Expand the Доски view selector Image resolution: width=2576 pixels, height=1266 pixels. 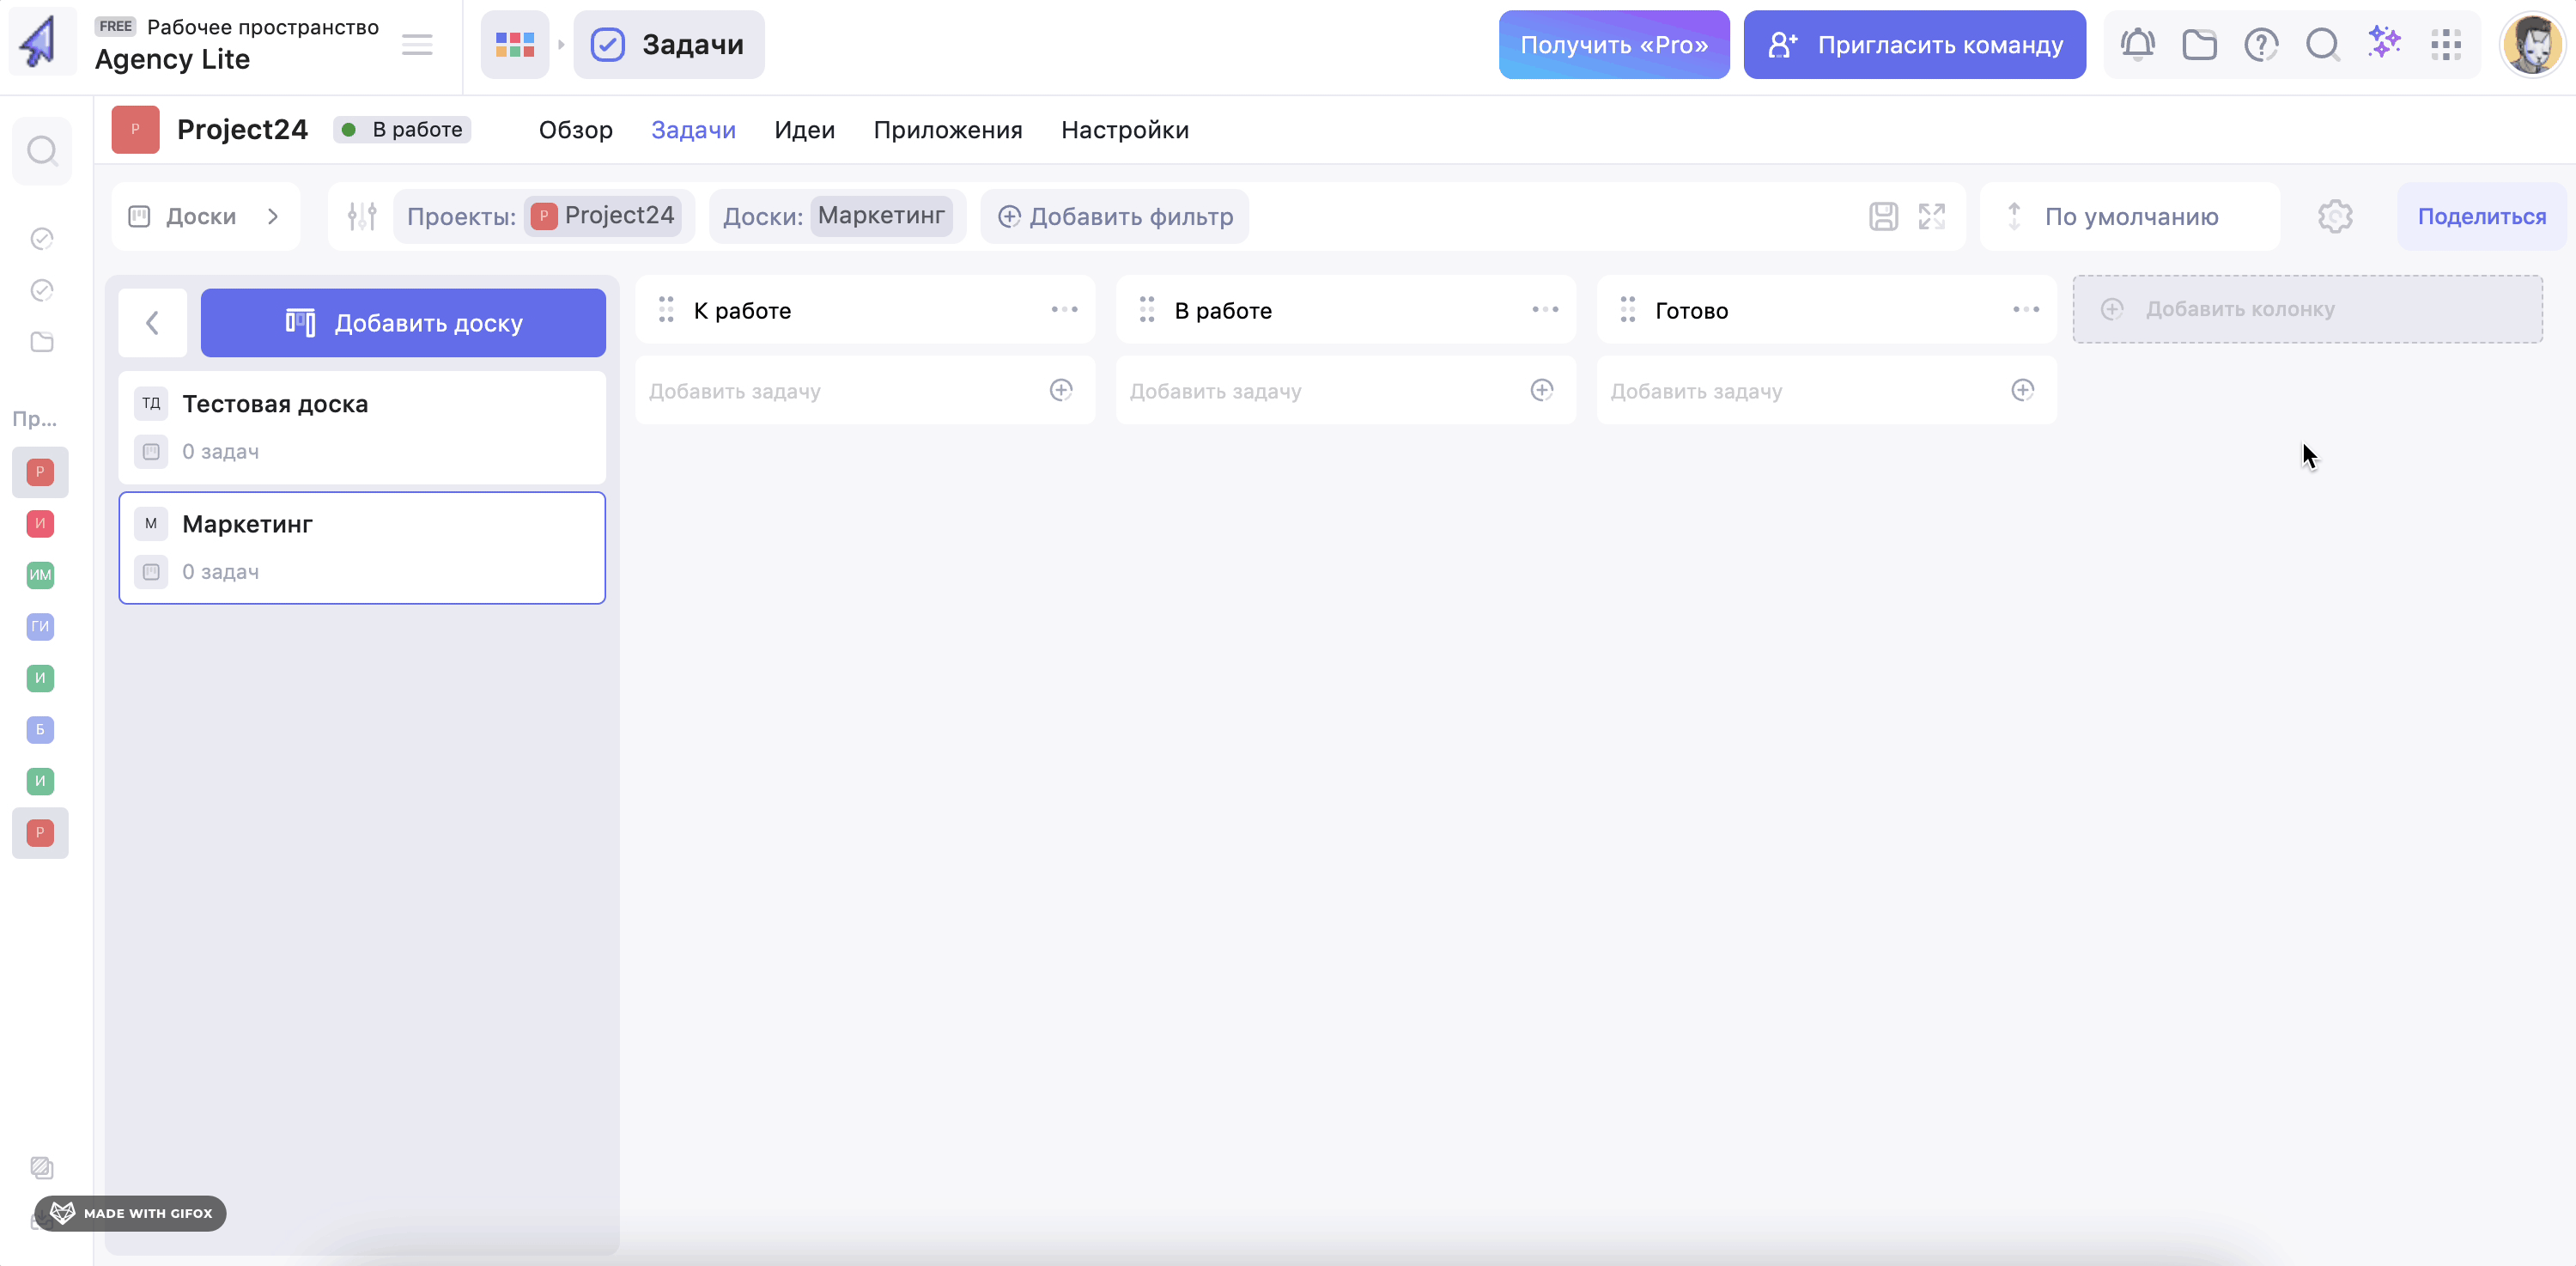coord(205,216)
